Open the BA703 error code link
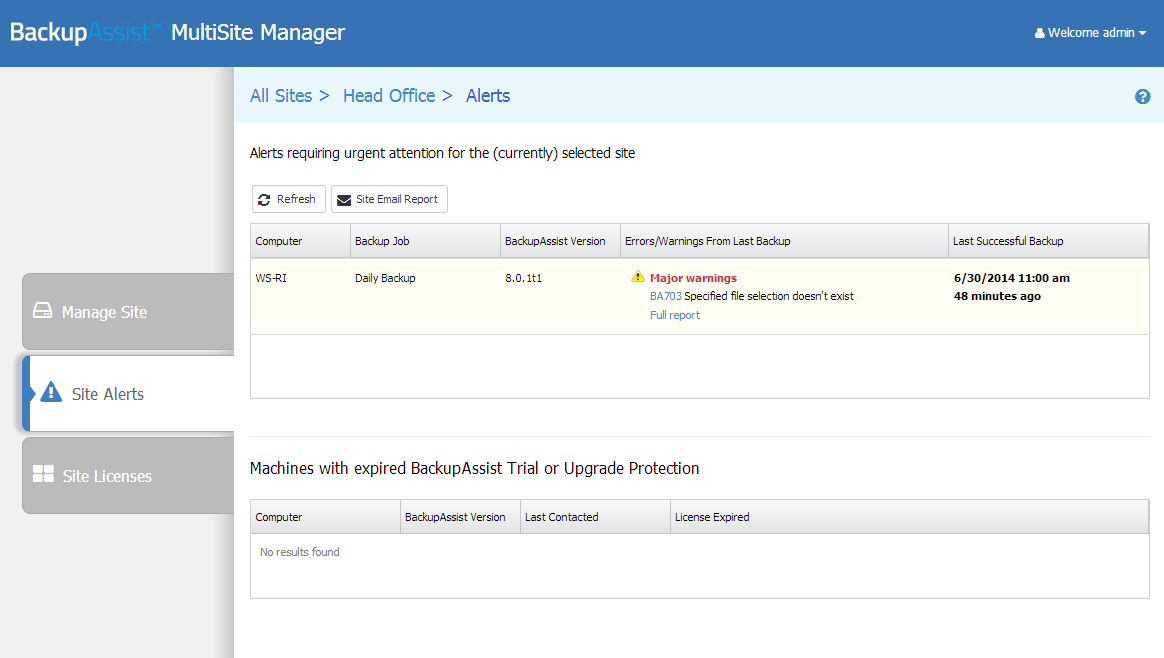 (665, 296)
